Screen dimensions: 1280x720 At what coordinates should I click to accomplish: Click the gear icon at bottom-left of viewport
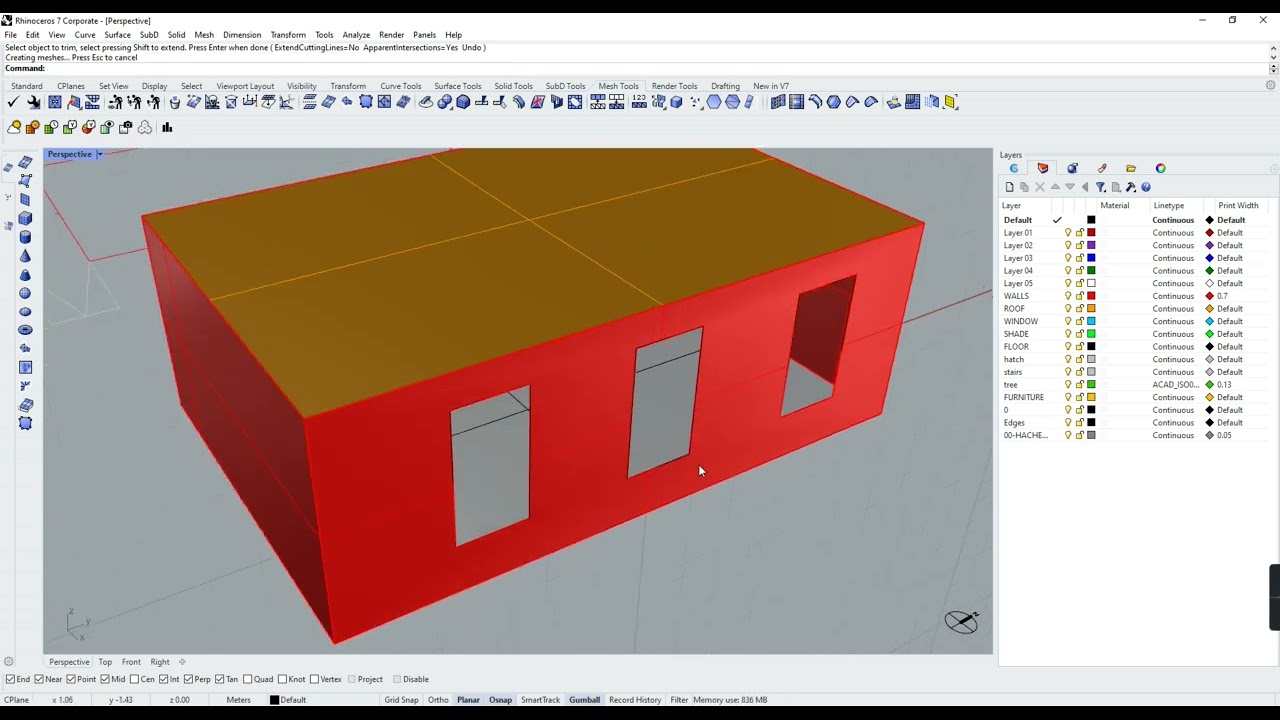[x=9, y=662]
